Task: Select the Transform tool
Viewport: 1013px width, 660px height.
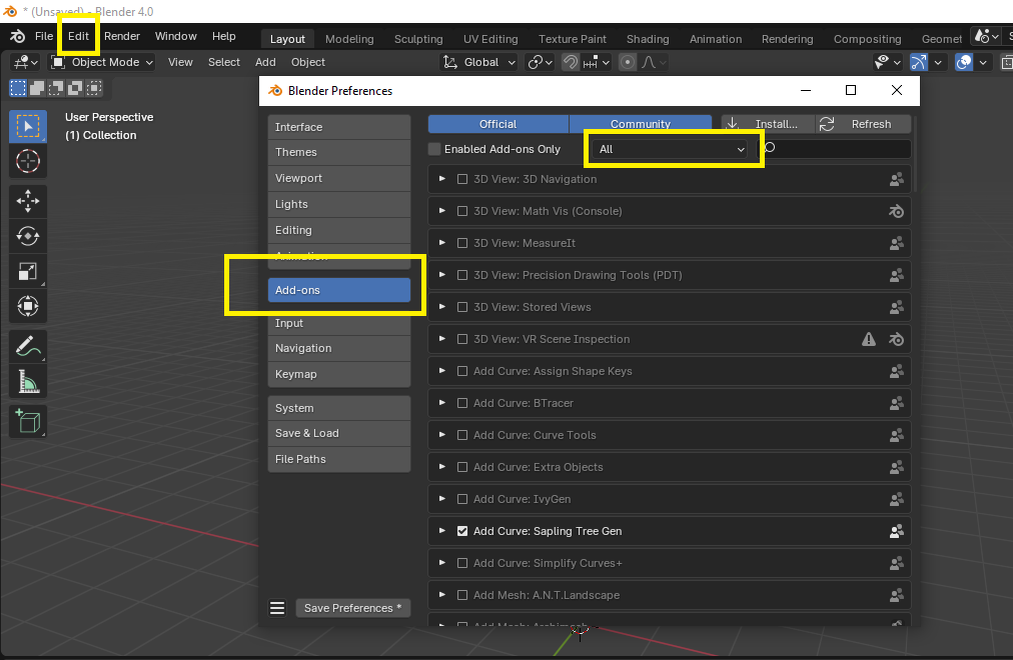Action: (x=28, y=306)
